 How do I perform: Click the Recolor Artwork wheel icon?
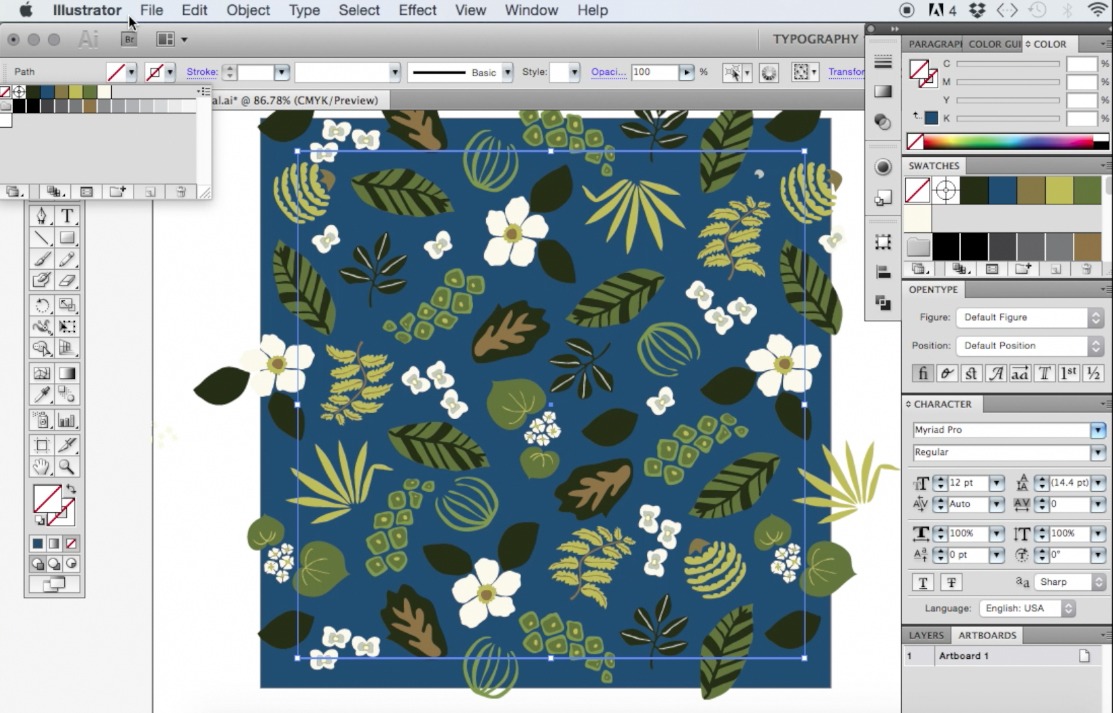coord(769,72)
